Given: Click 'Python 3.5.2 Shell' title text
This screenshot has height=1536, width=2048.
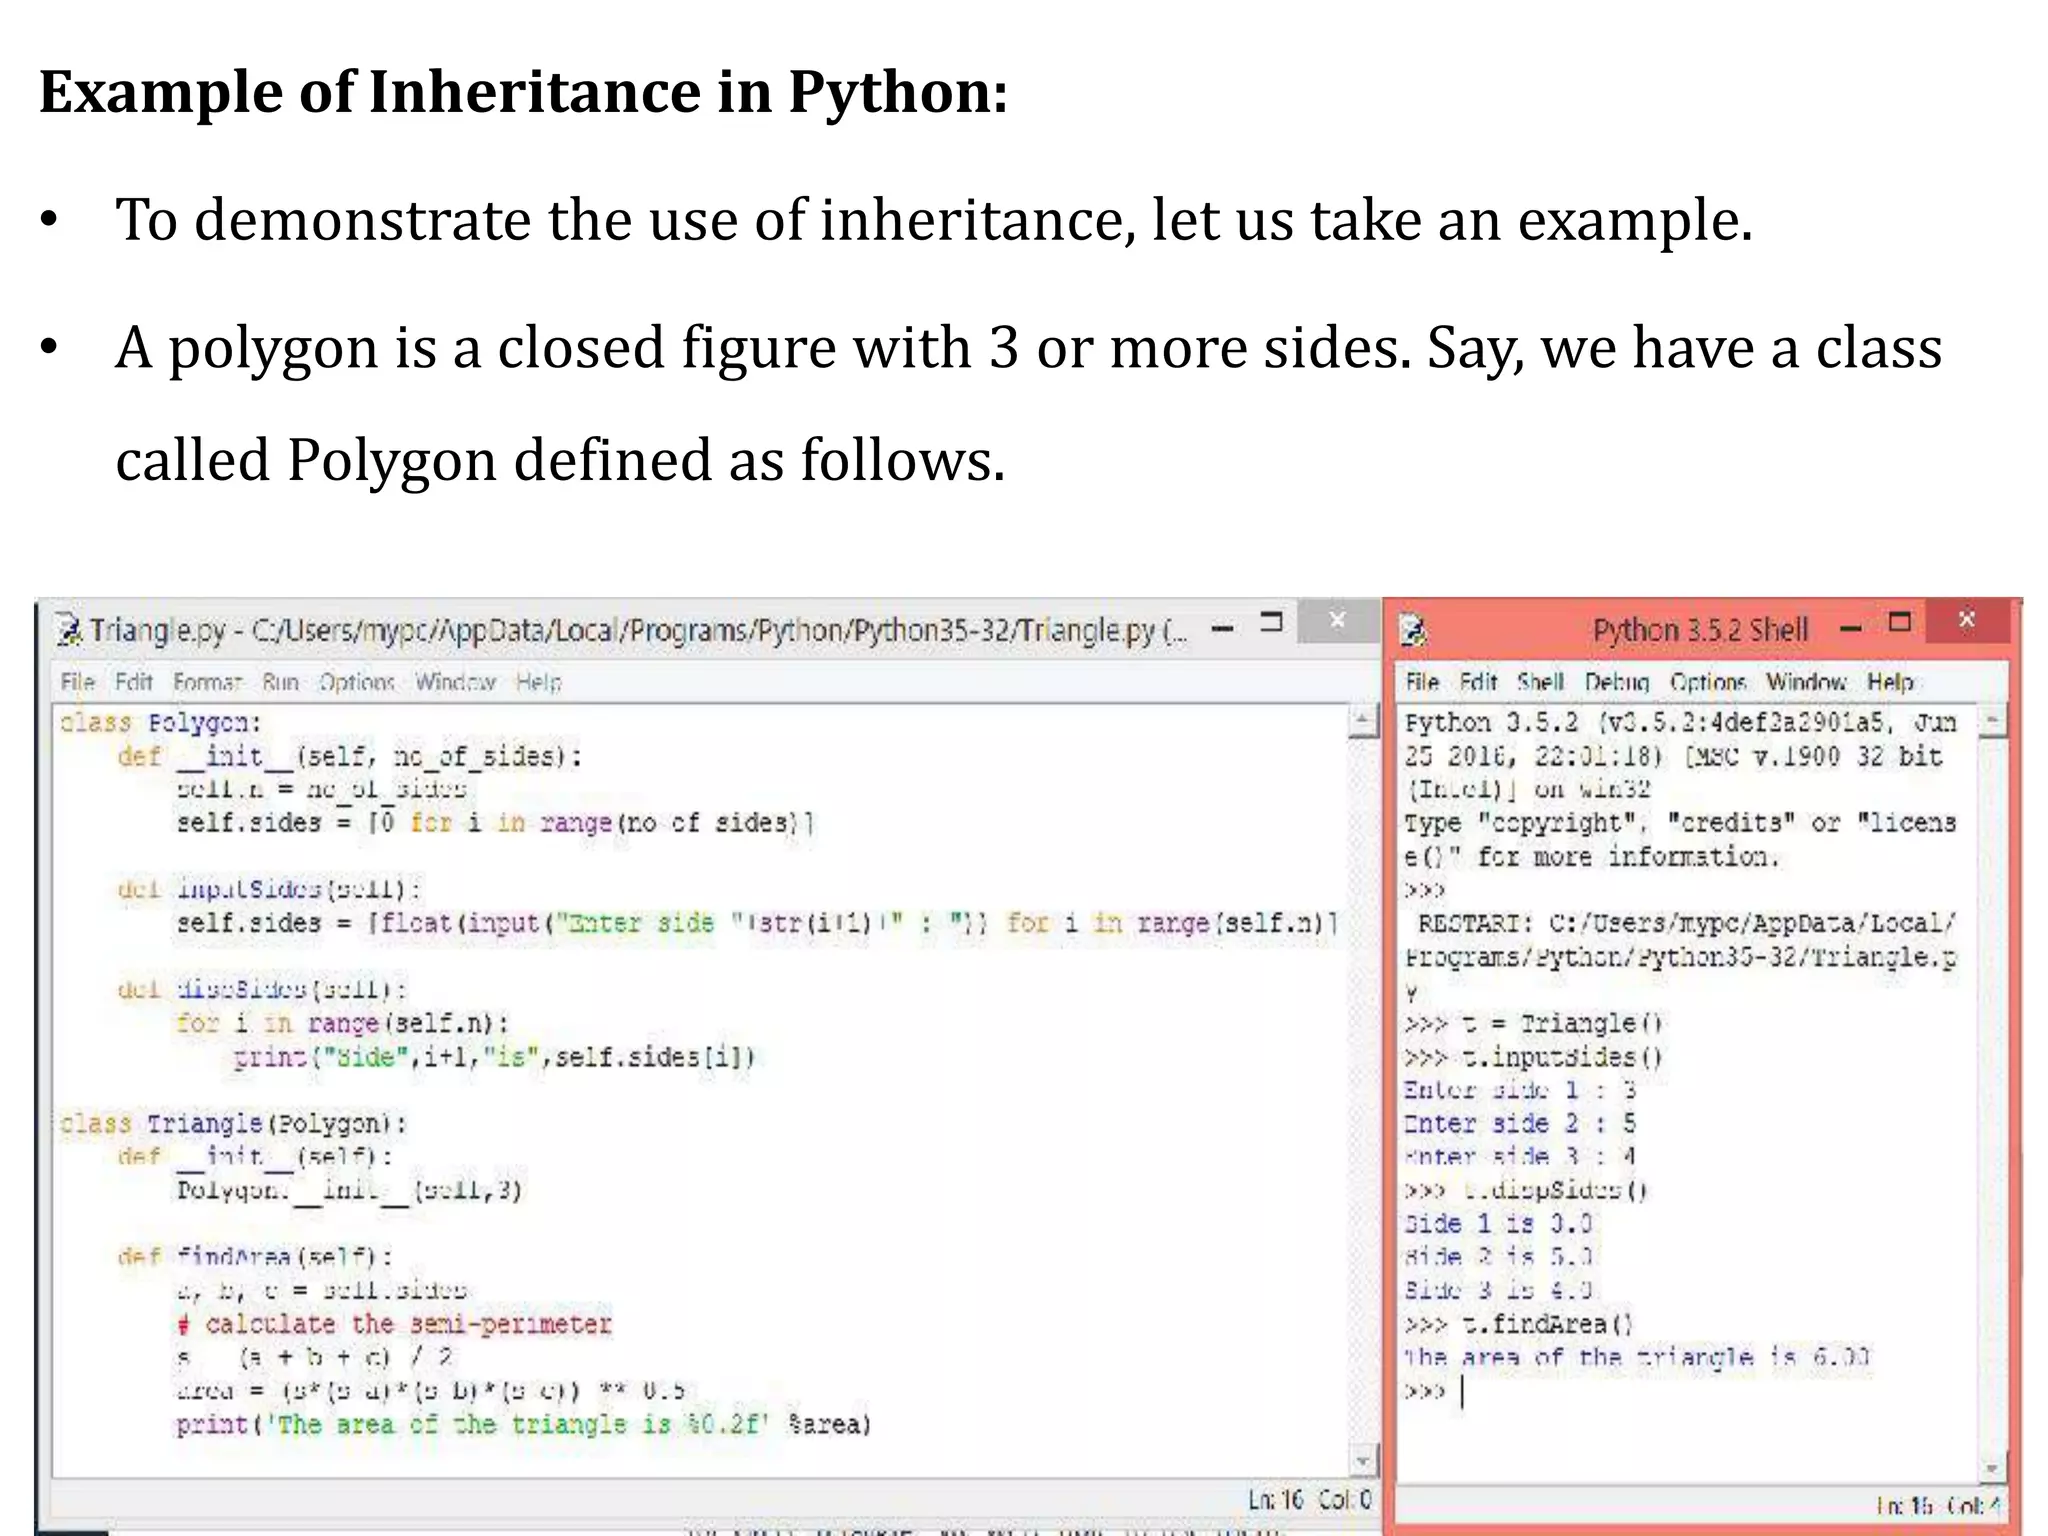Looking at the screenshot, I should 1700,630.
